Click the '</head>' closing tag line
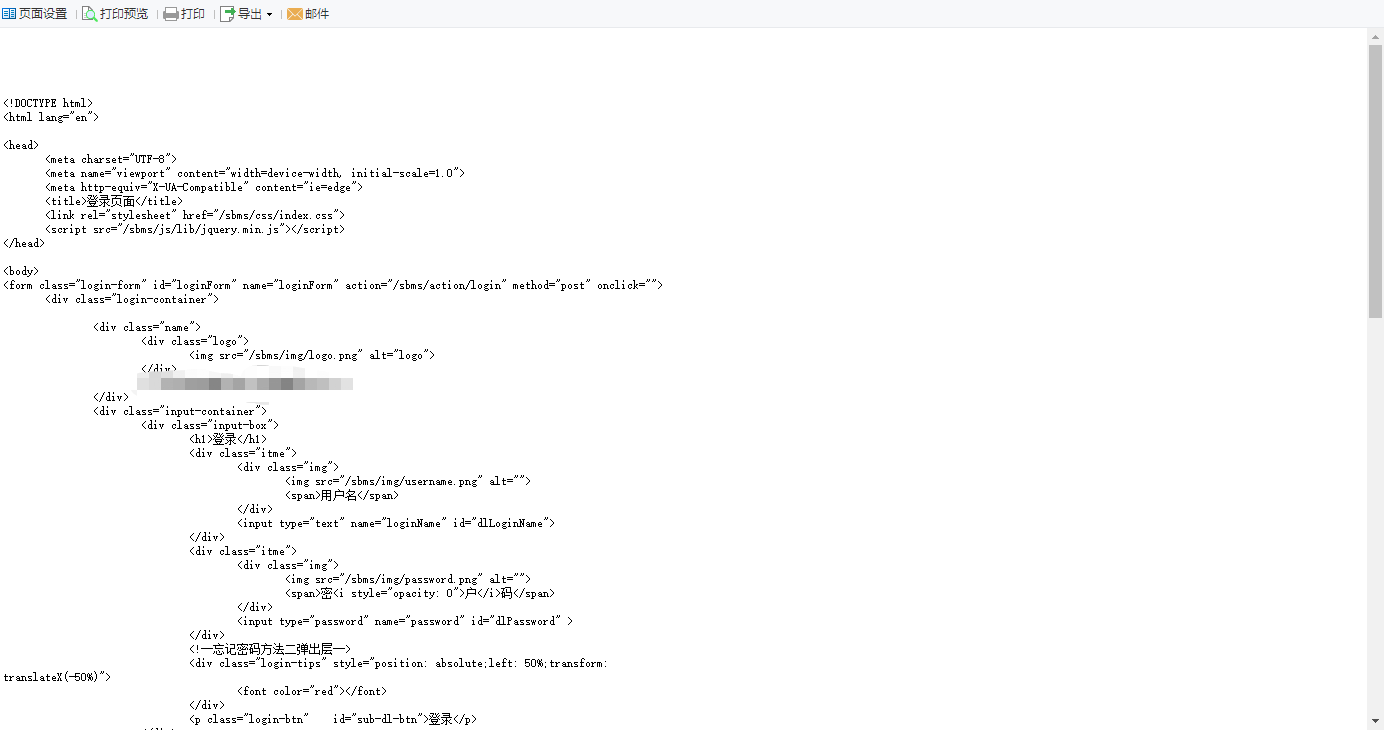1384x730 pixels. (x=24, y=243)
